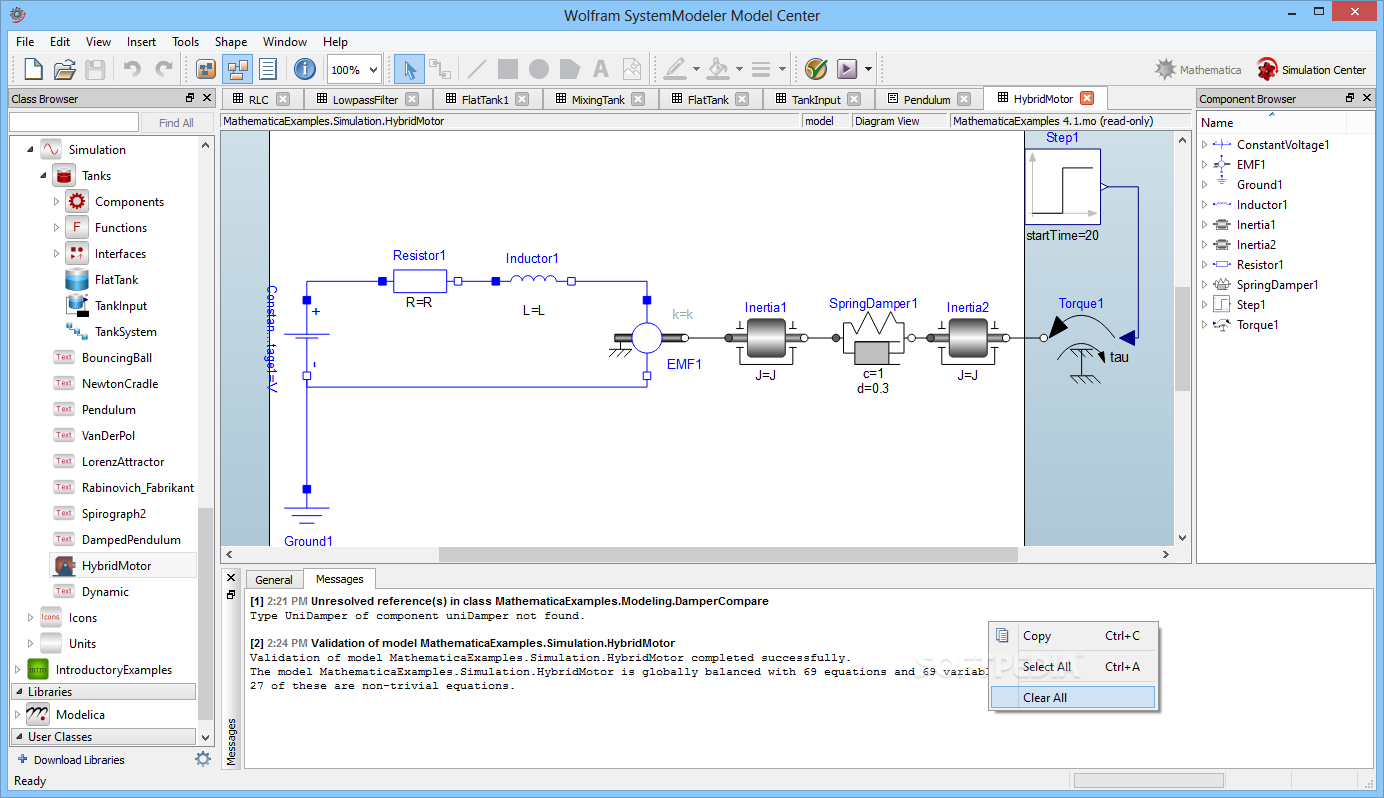Viewport: 1384px width, 798px height.
Task: Toggle the Icon View mode button
Action: [x=206, y=70]
